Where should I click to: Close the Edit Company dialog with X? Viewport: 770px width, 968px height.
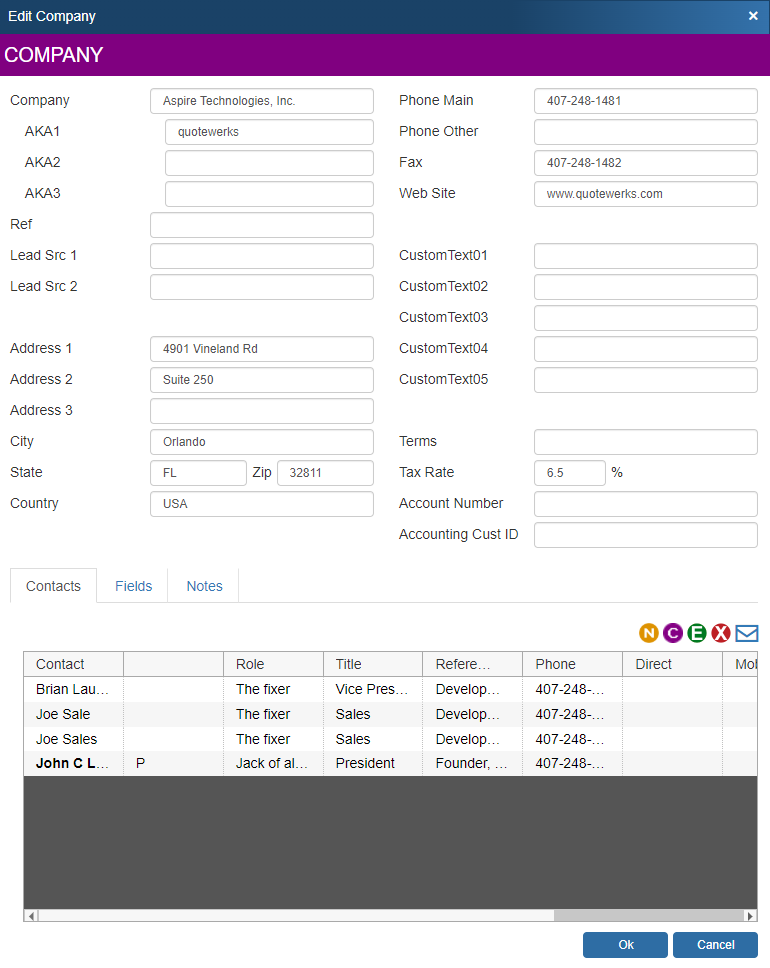pos(753,16)
